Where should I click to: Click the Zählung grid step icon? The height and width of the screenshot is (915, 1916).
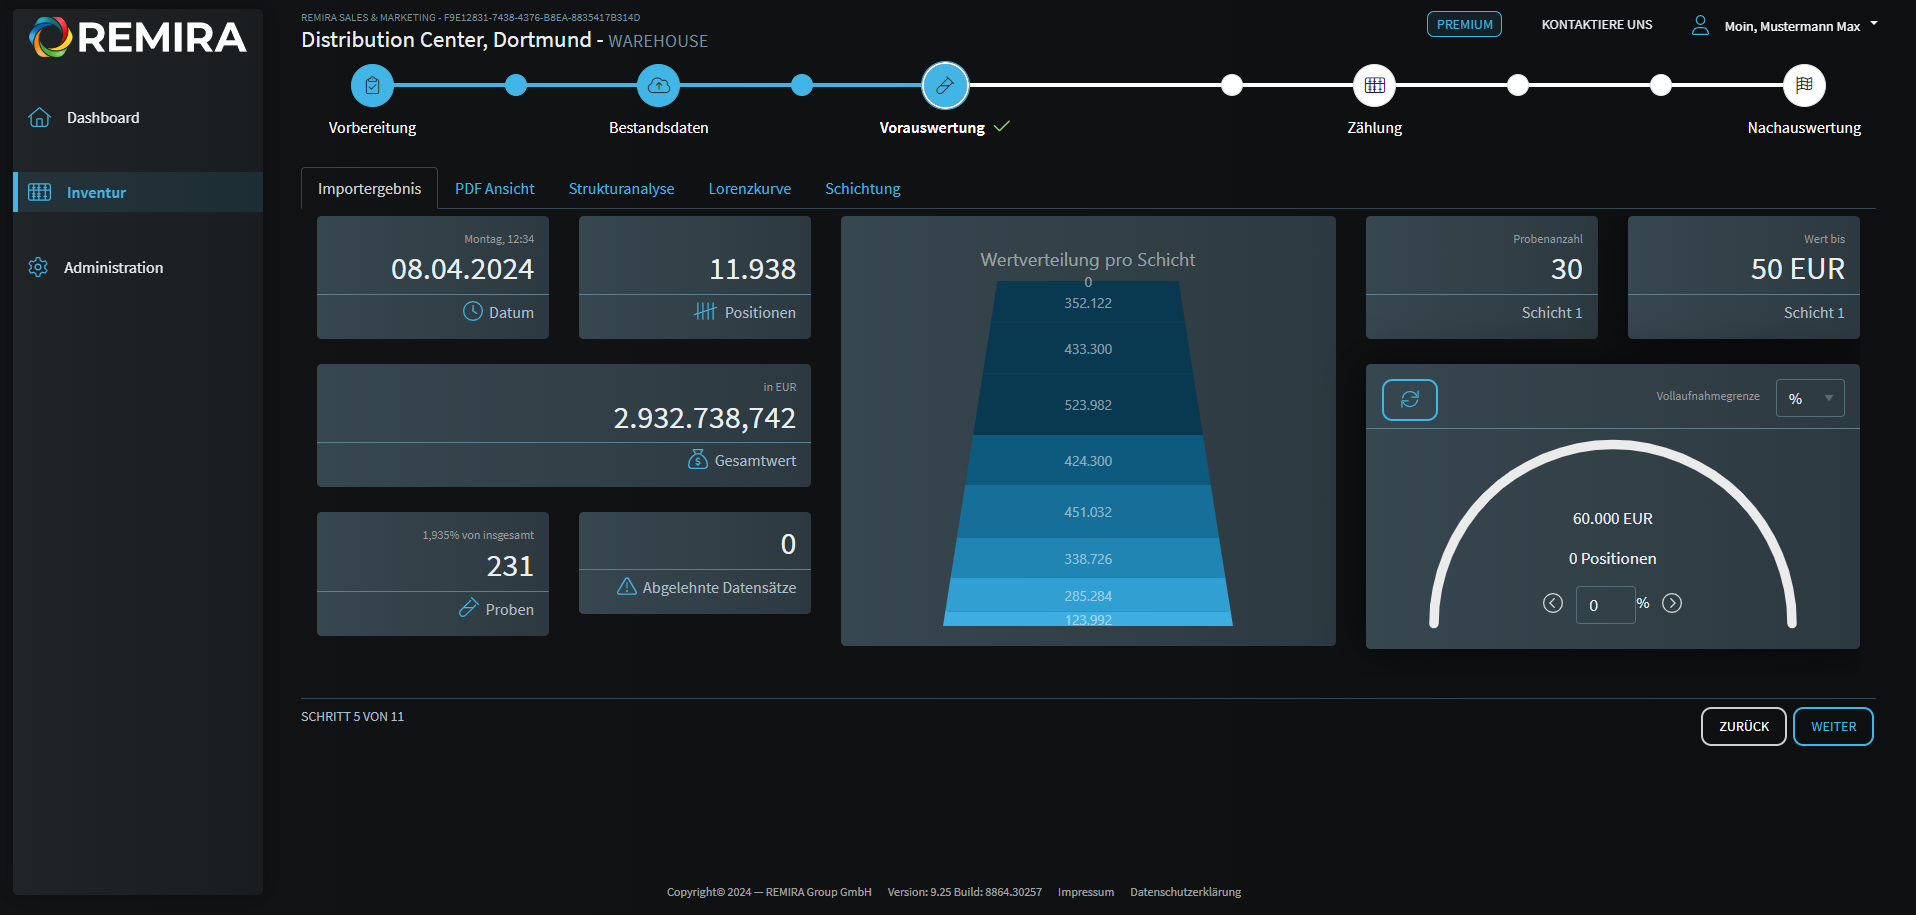1374,86
